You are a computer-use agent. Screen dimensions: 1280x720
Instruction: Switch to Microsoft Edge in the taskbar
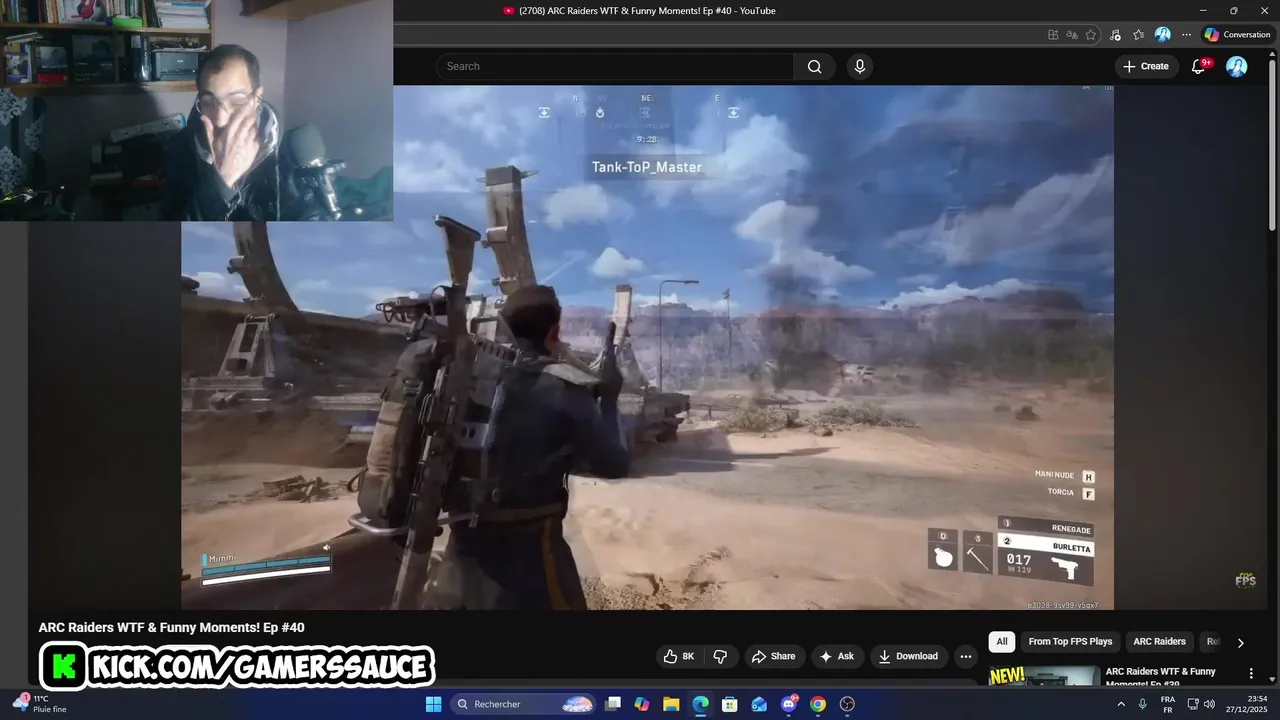[700, 704]
